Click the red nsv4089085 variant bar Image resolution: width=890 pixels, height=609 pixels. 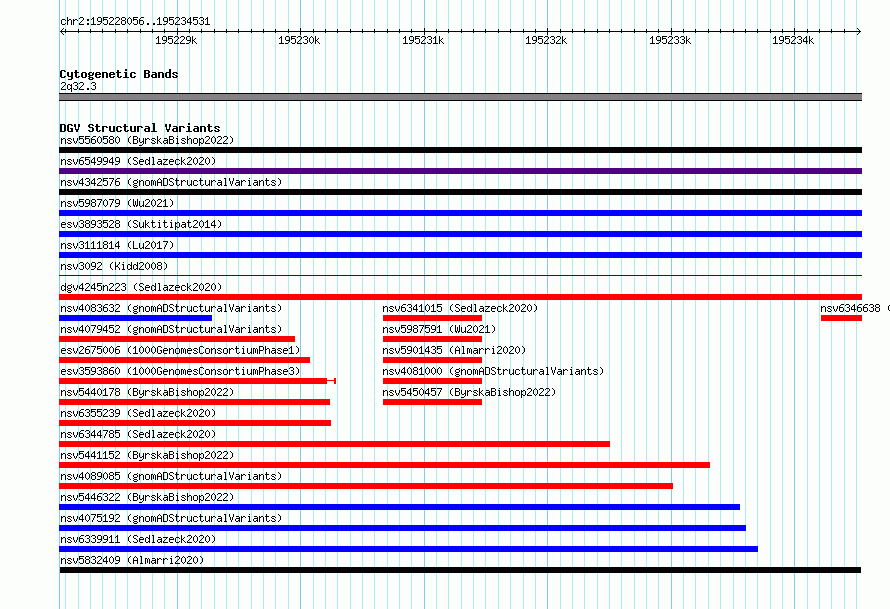pos(366,486)
